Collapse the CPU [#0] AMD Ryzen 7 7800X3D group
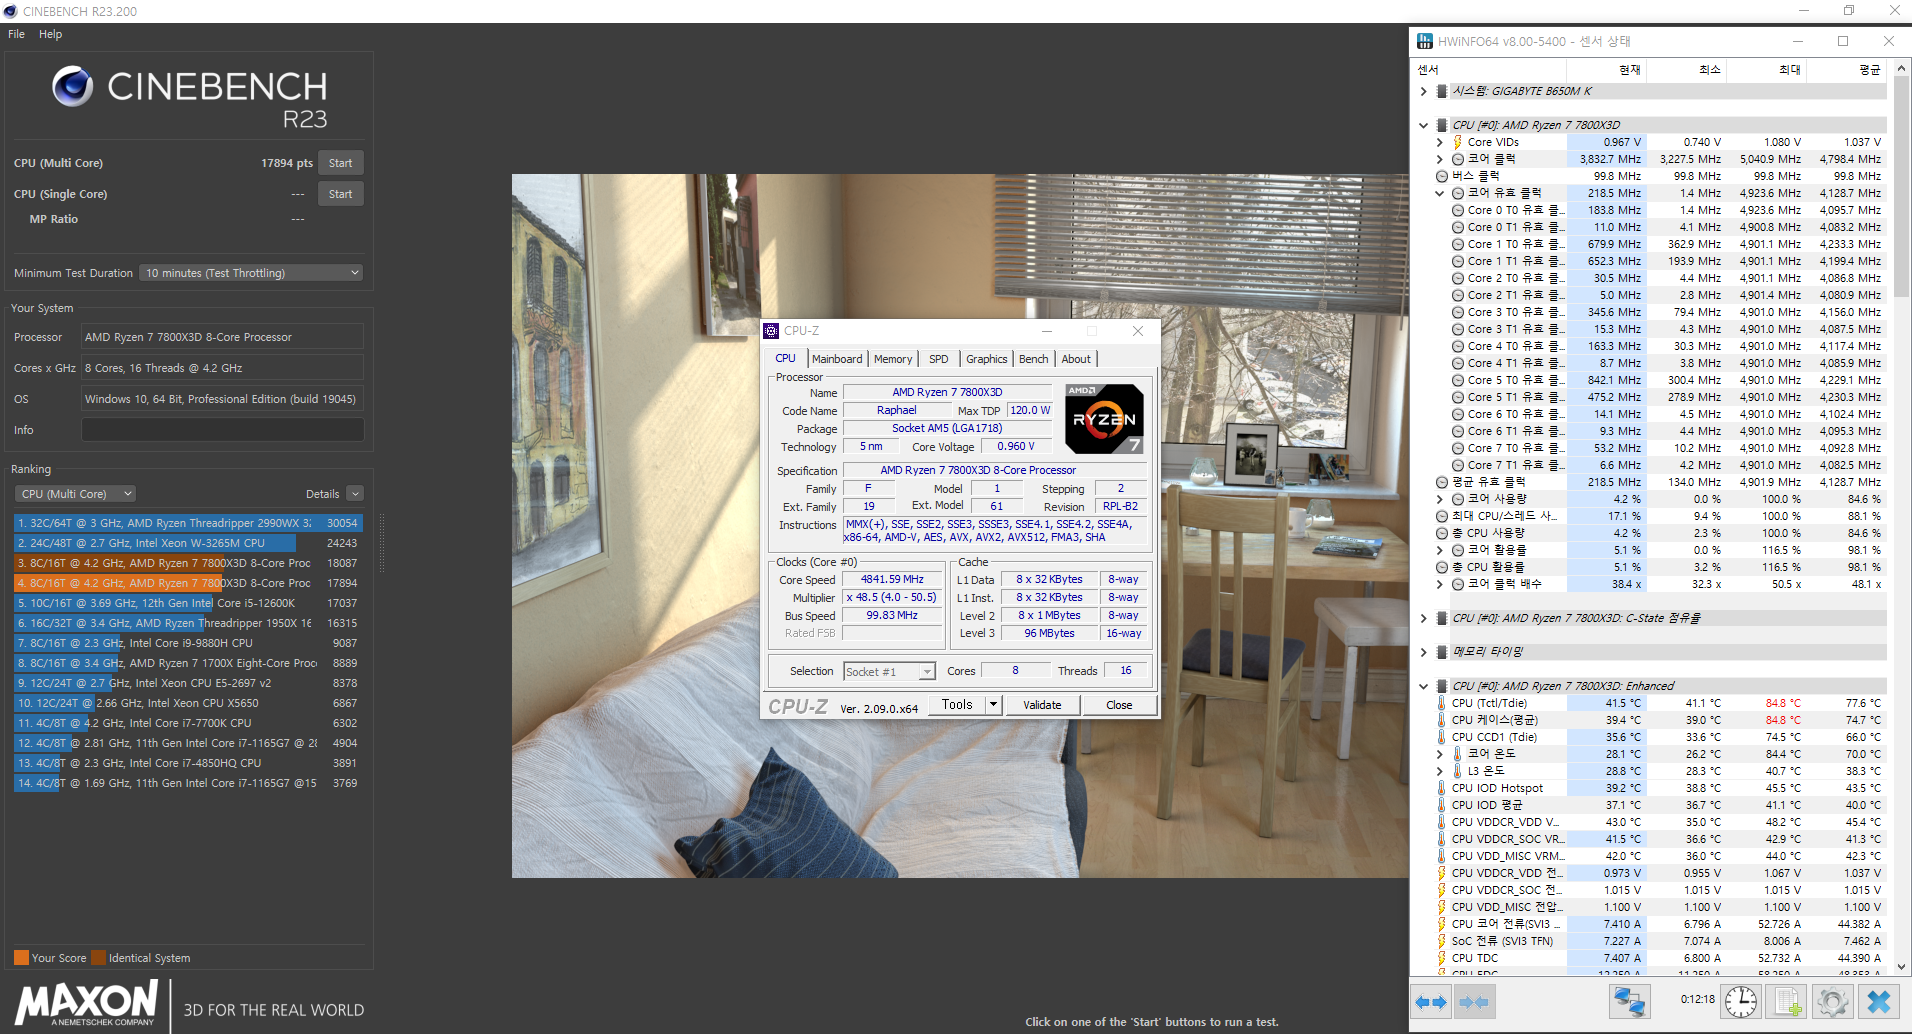The width and height of the screenshot is (1912, 1034). tap(1423, 125)
